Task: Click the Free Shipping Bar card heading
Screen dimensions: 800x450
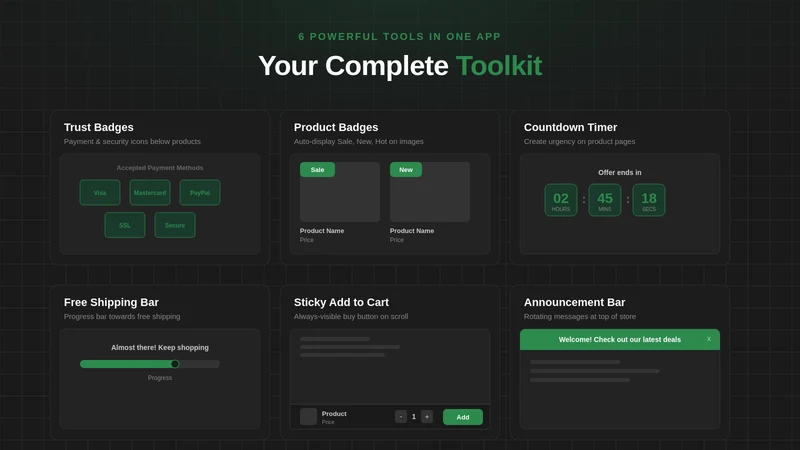Action: 111,303
